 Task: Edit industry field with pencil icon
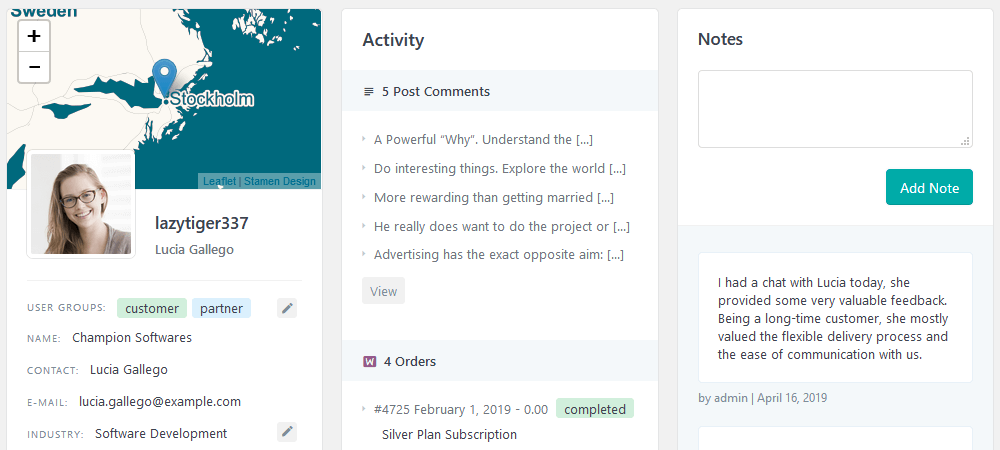[x=287, y=432]
